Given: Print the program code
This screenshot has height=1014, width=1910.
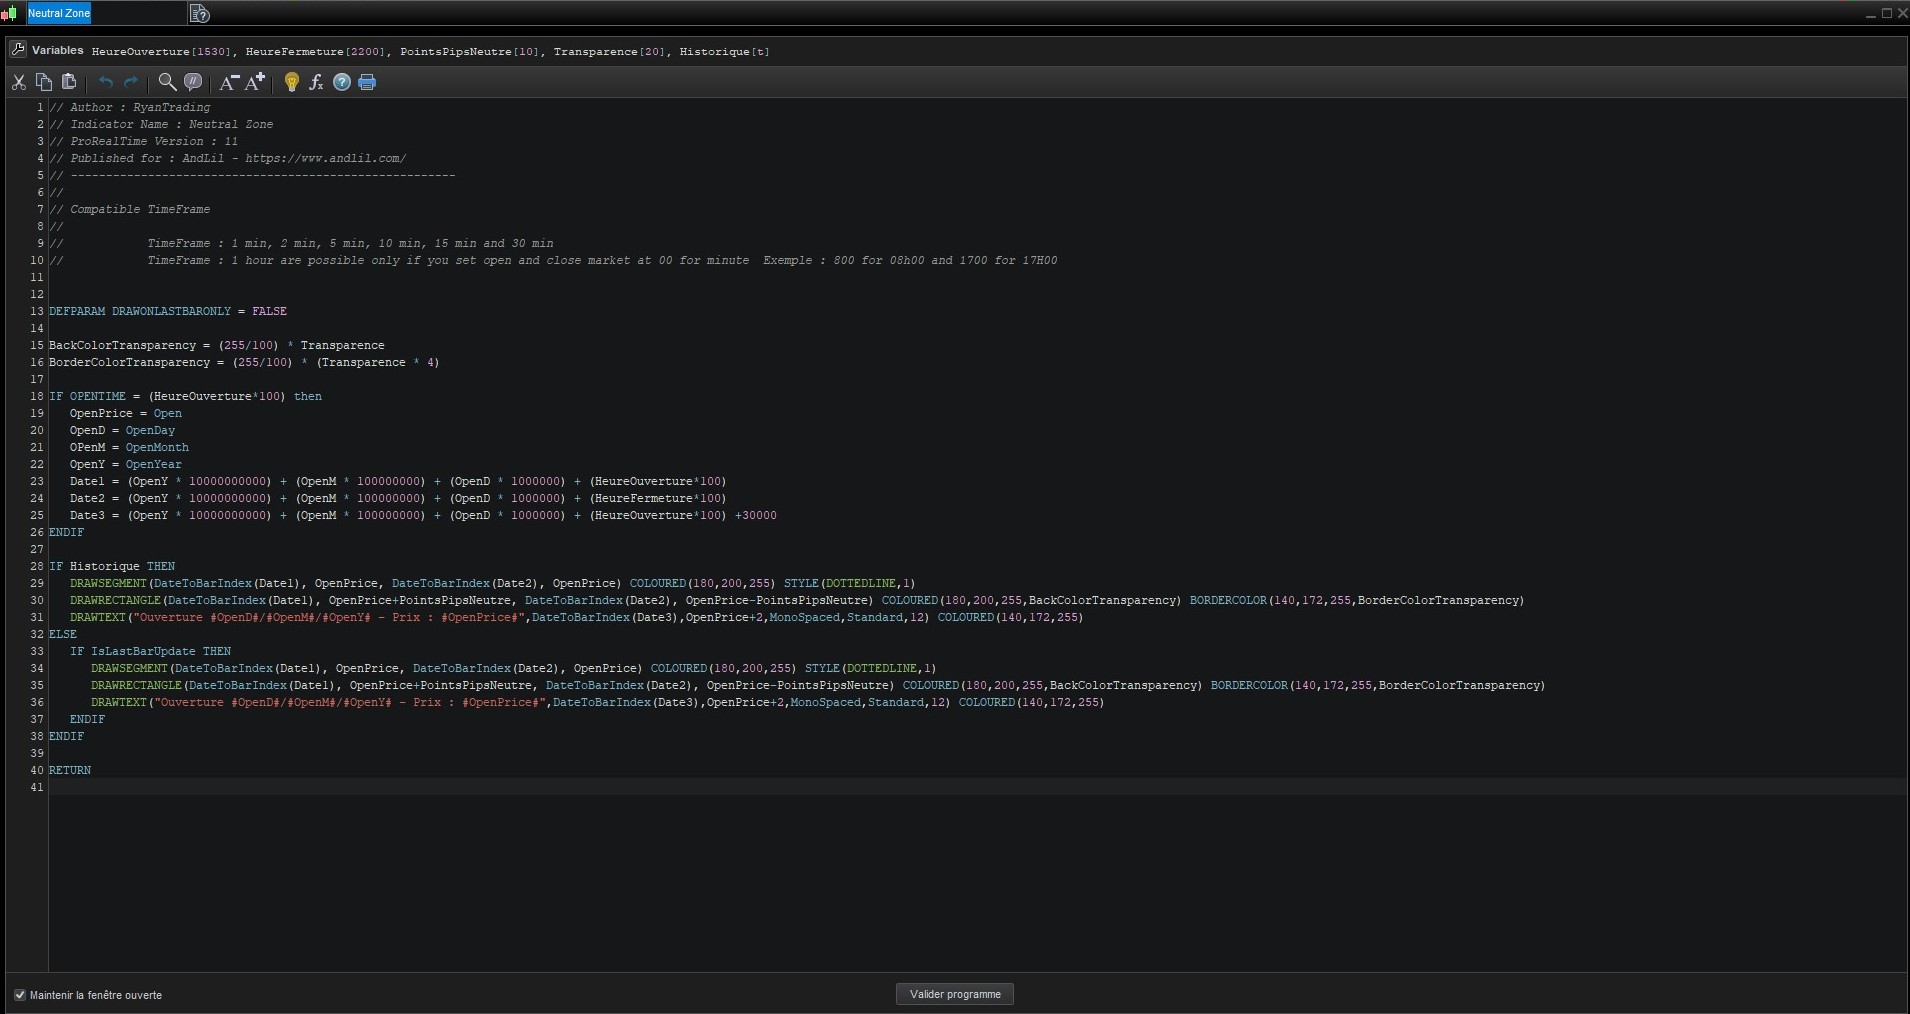Looking at the screenshot, I should 367,82.
